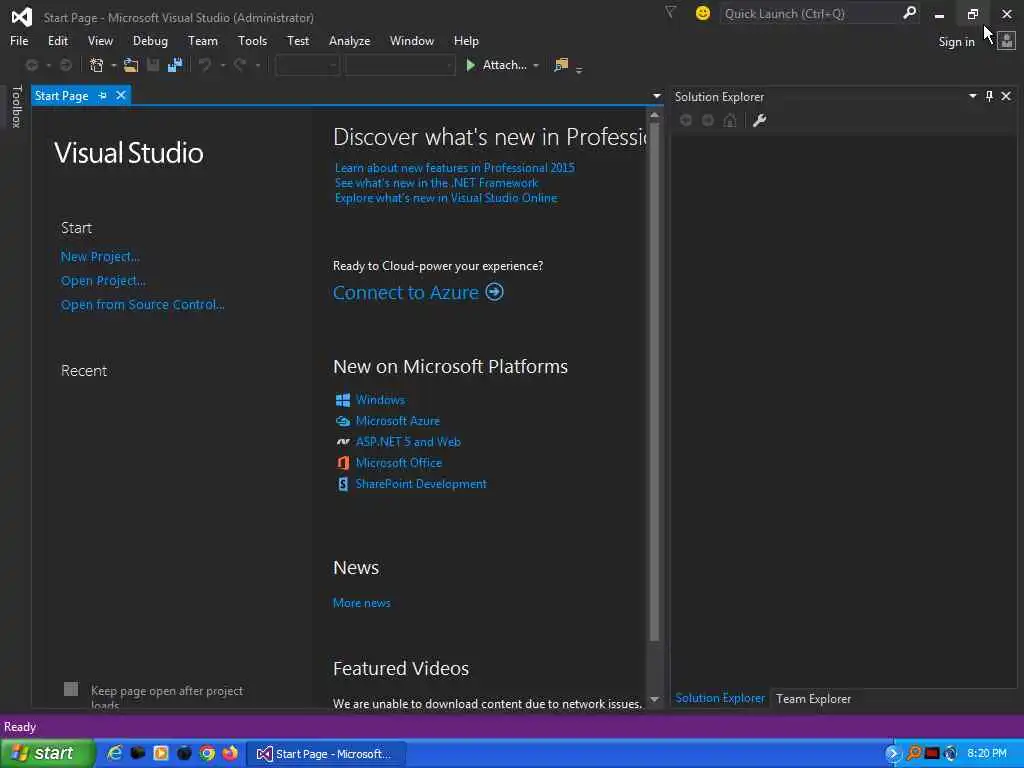Click inside the Quick Launch search field
This screenshot has height=768, width=1024.
[810, 13]
